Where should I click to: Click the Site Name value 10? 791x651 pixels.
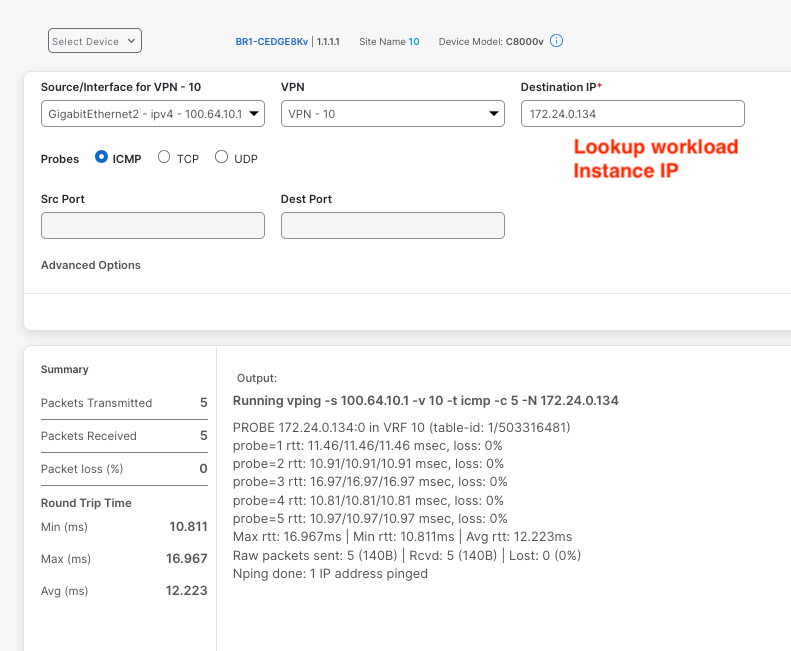click(x=414, y=42)
